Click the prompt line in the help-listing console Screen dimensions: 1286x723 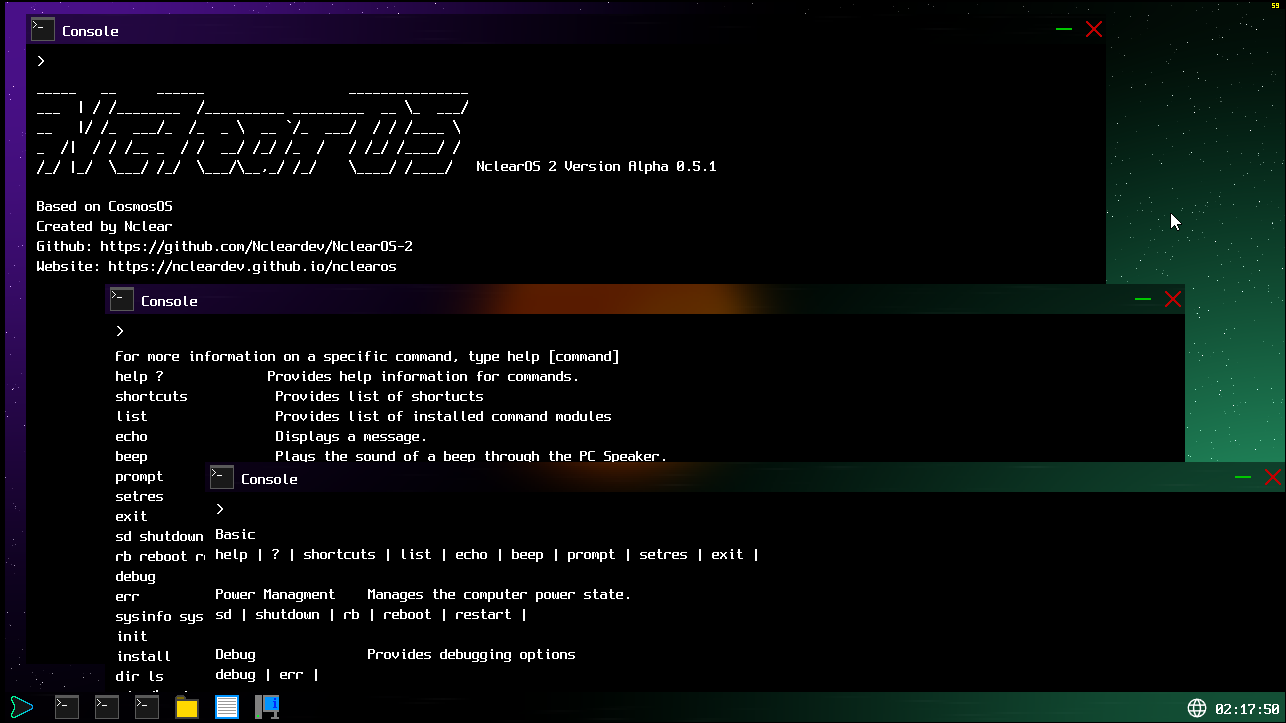pyautogui.click(x=120, y=331)
